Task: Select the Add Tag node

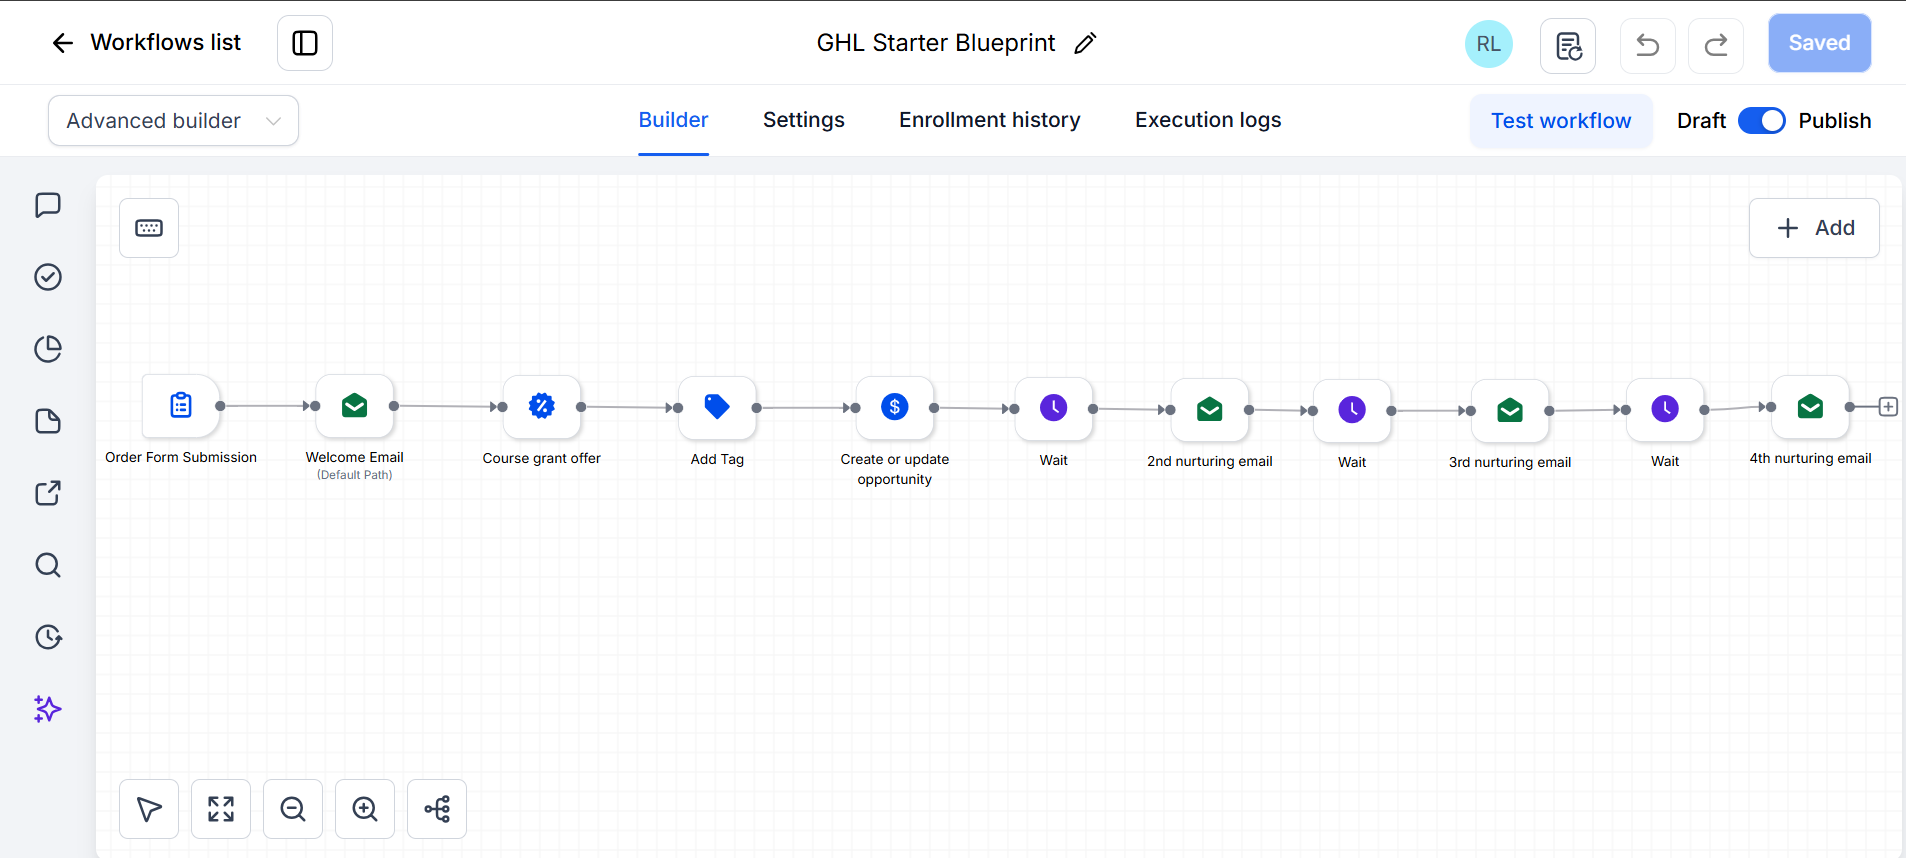Action: coord(717,407)
